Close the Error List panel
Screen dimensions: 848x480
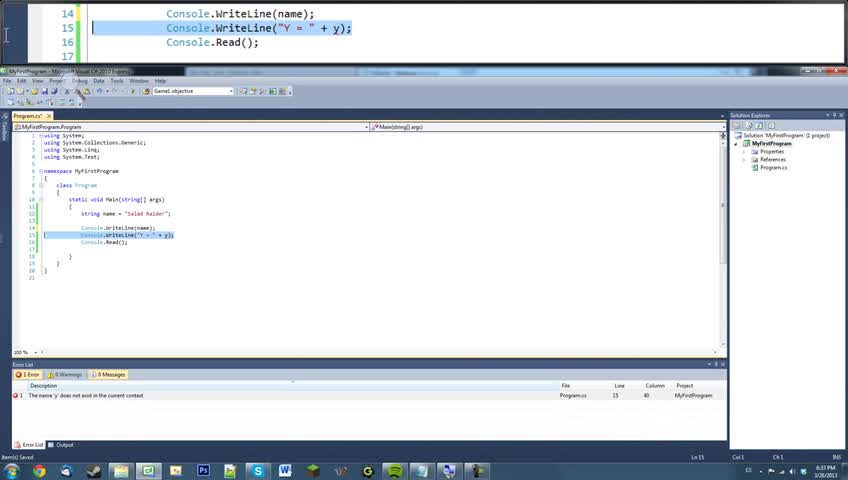(723, 365)
